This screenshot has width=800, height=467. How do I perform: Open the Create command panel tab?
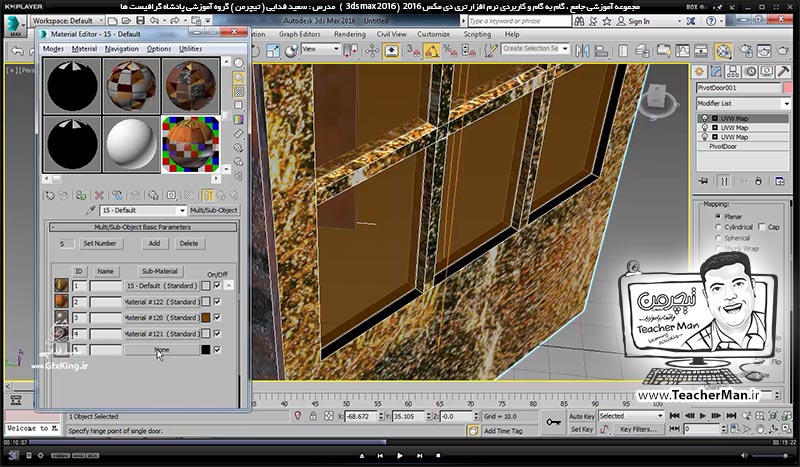tap(699, 72)
